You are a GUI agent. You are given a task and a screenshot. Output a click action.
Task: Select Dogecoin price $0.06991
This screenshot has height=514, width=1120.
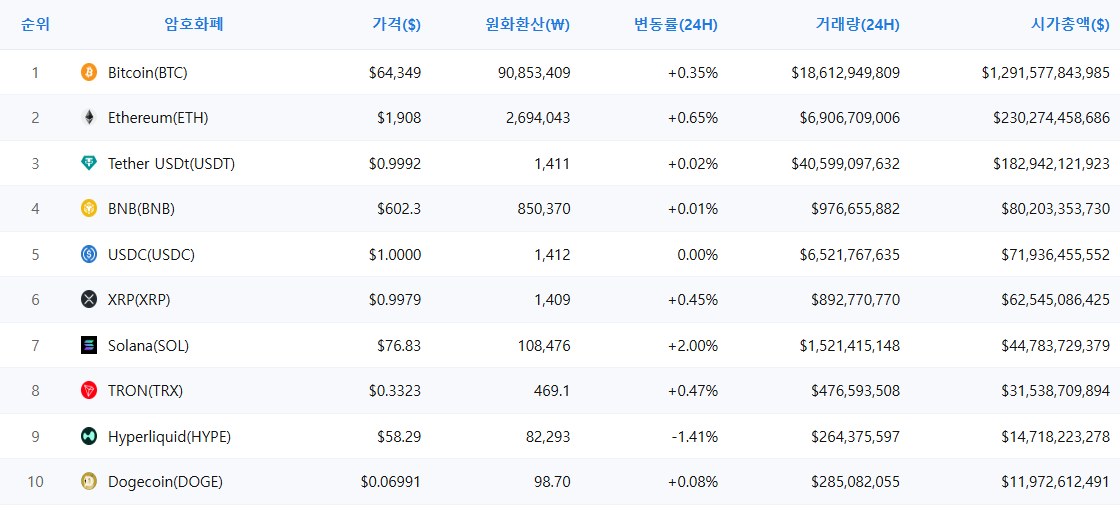coord(391,482)
